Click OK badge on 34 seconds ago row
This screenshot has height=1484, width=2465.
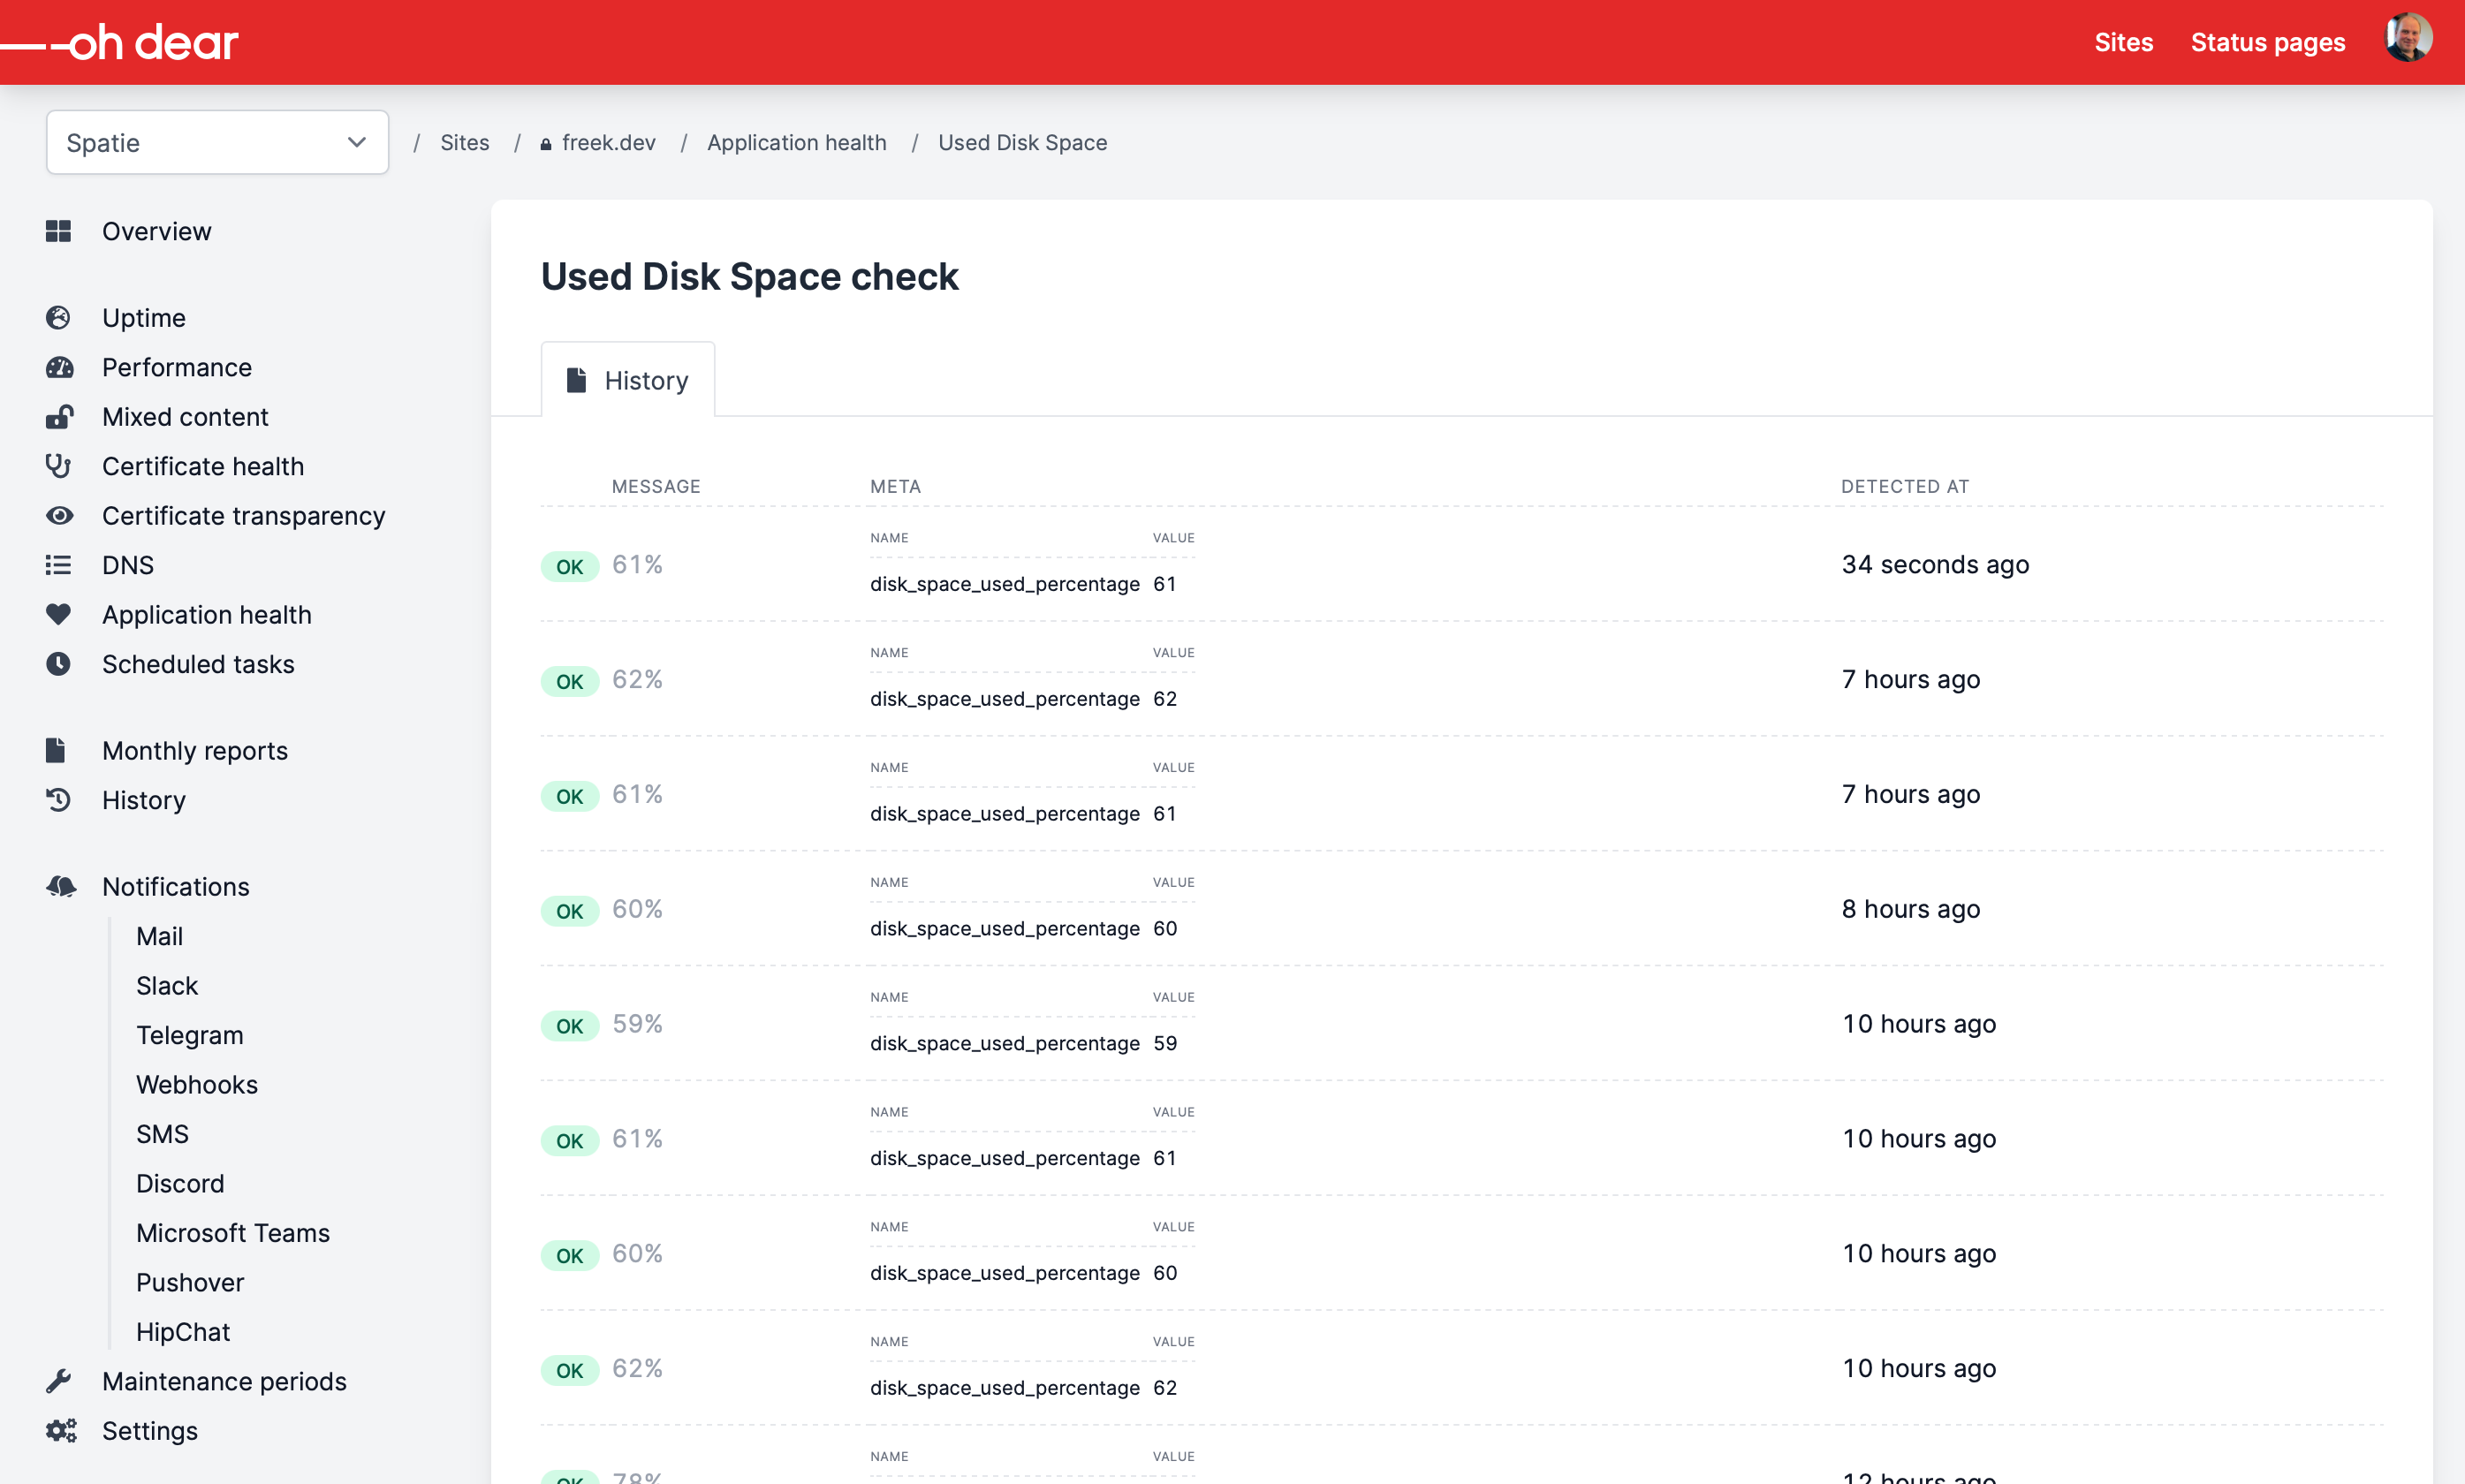570,566
